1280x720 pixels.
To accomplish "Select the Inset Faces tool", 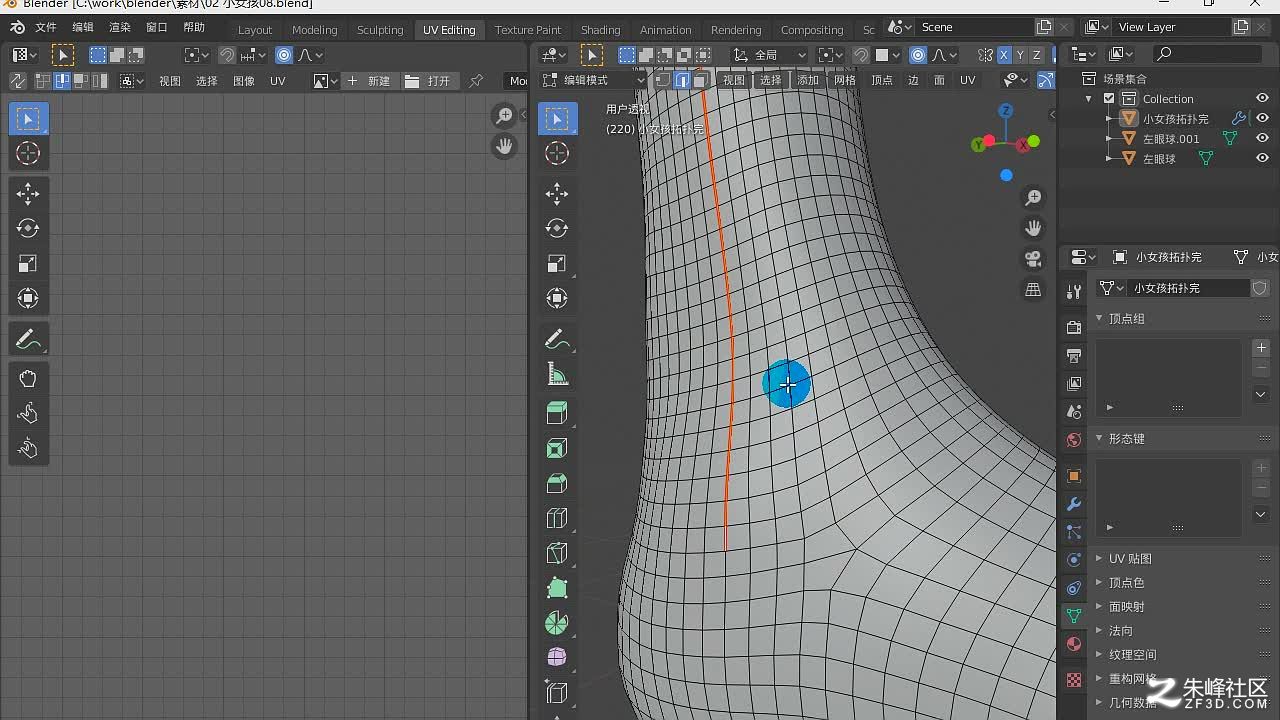I will (557, 448).
